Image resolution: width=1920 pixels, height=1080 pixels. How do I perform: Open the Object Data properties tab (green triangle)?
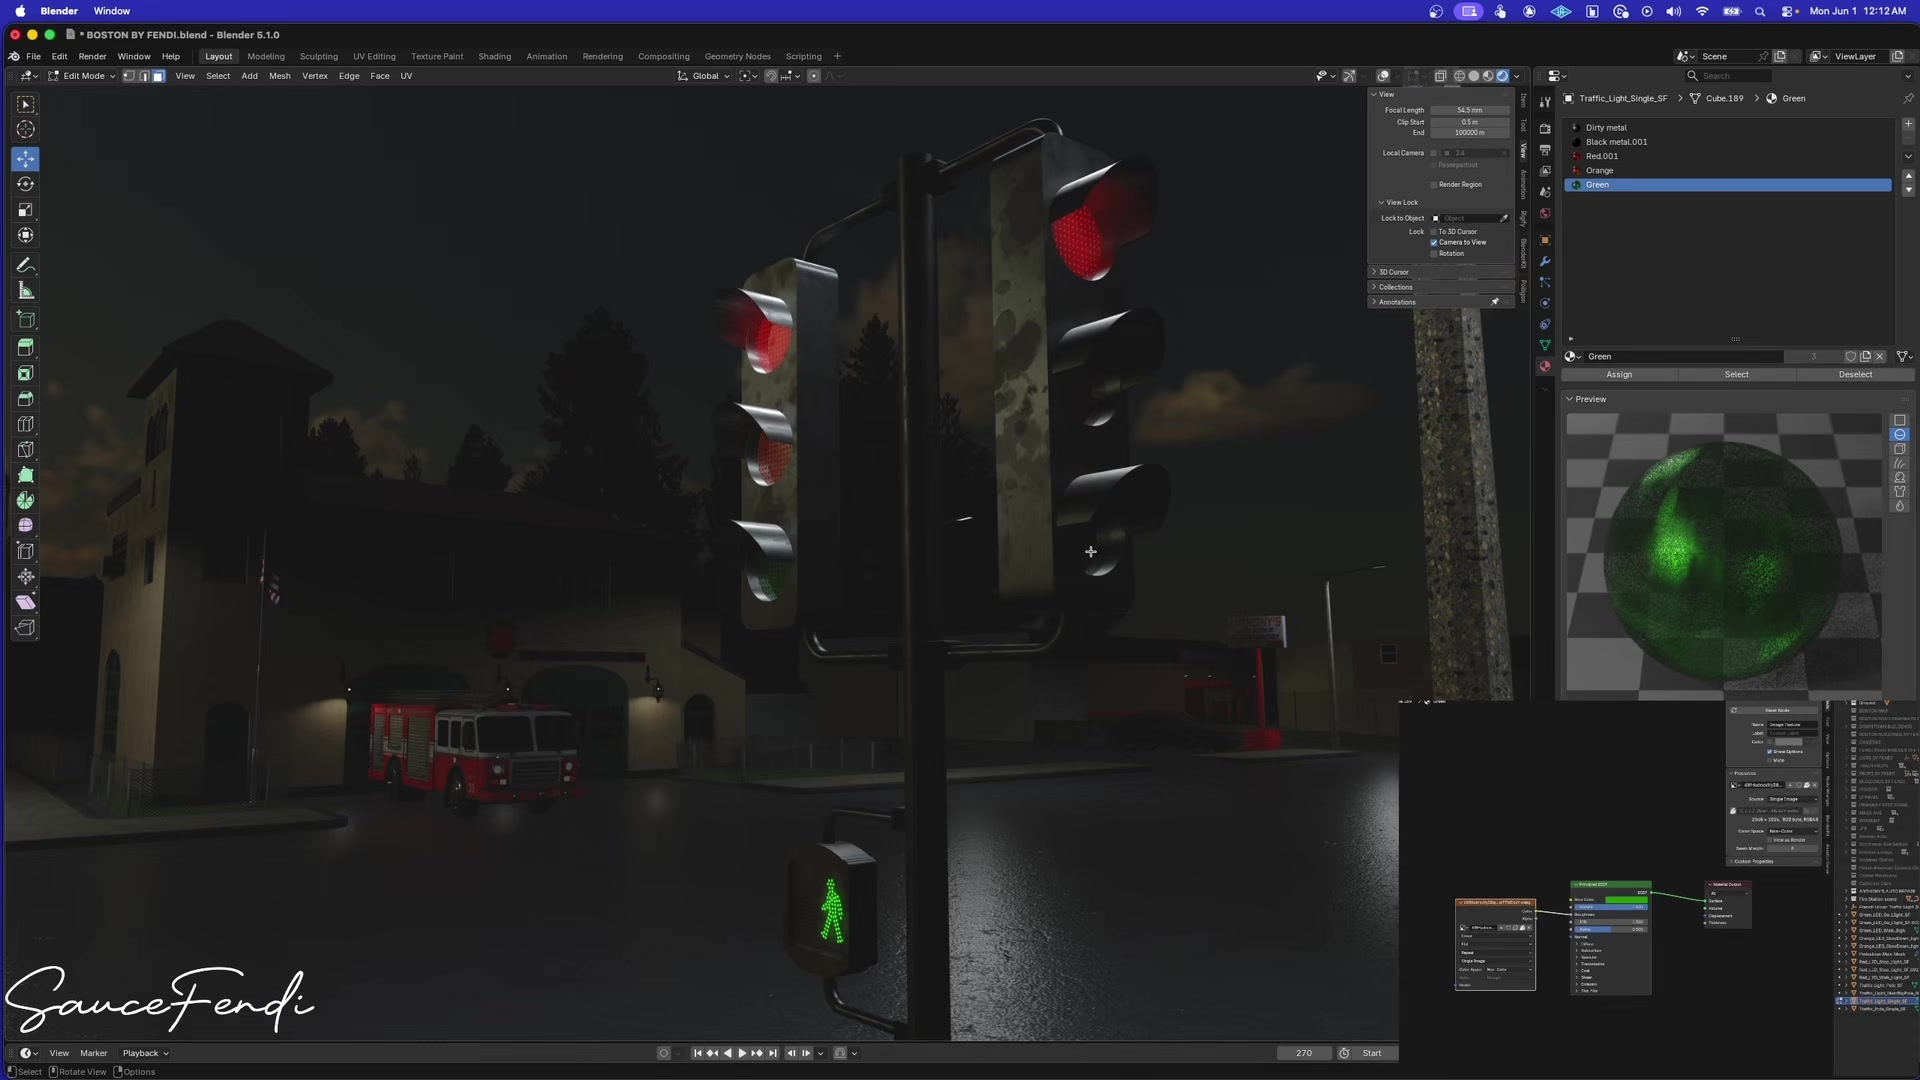pyautogui.click(x=1545, y=345)
